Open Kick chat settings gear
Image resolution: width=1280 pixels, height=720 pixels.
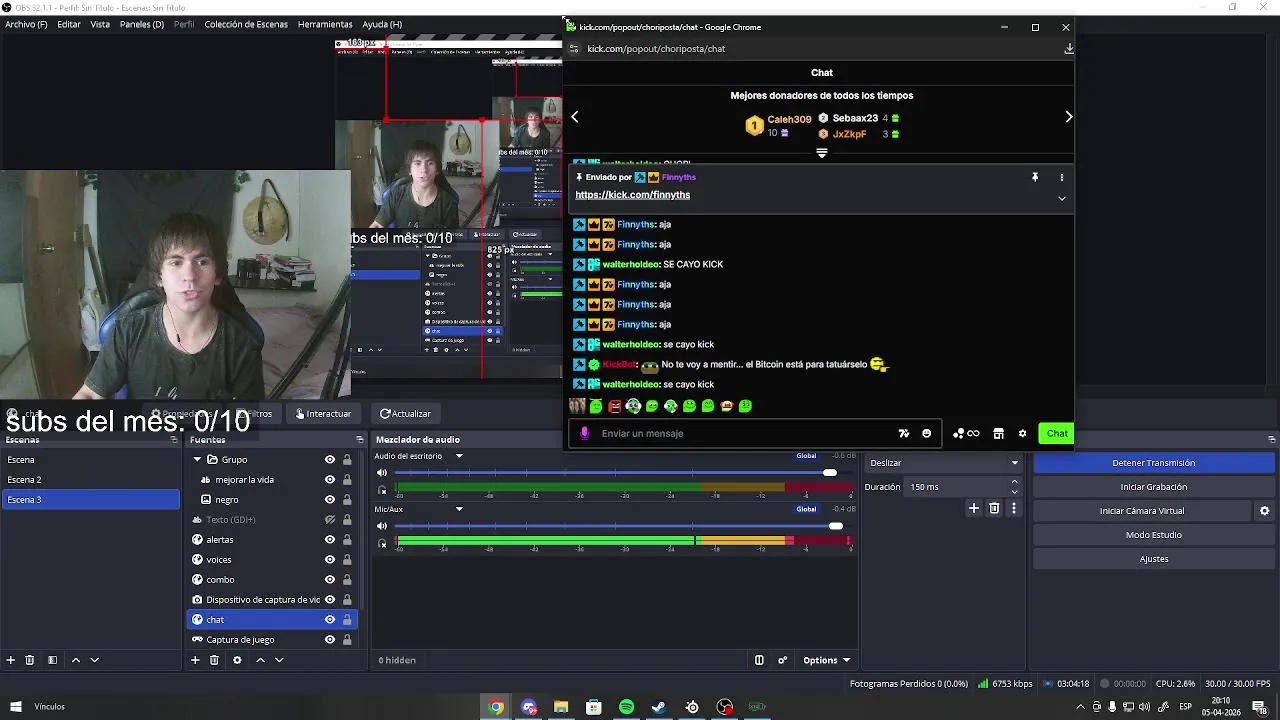point(1022,433)
